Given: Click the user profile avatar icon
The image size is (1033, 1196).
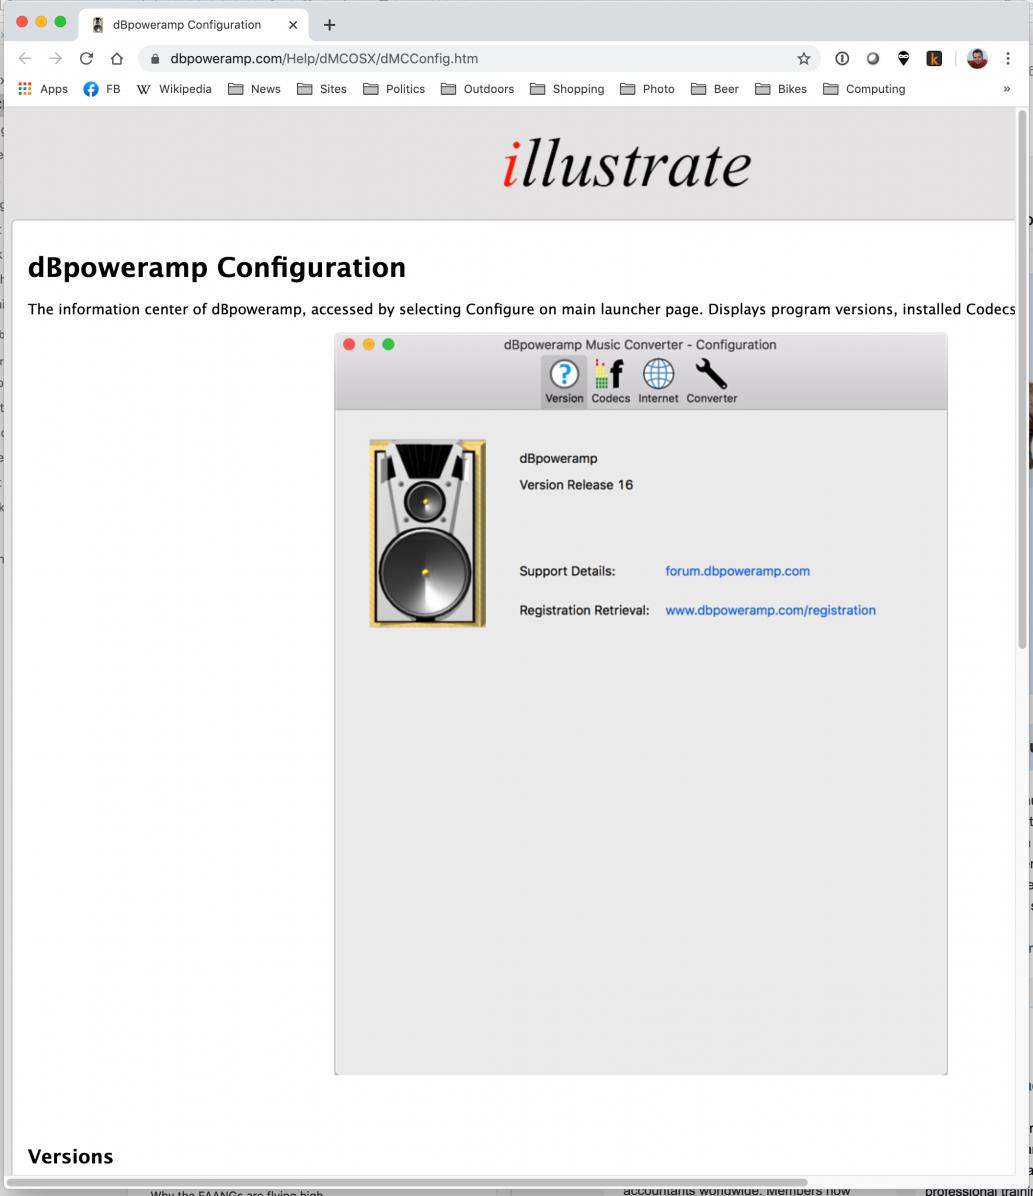Looking at the screenshot, I should (x=977, y=59).
